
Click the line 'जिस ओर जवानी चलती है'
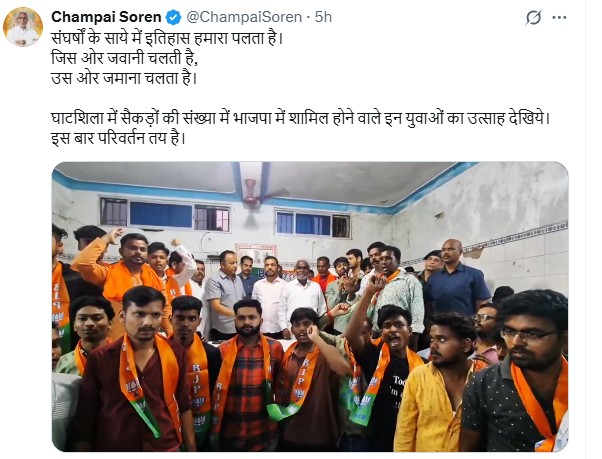(x=125, y=59)
